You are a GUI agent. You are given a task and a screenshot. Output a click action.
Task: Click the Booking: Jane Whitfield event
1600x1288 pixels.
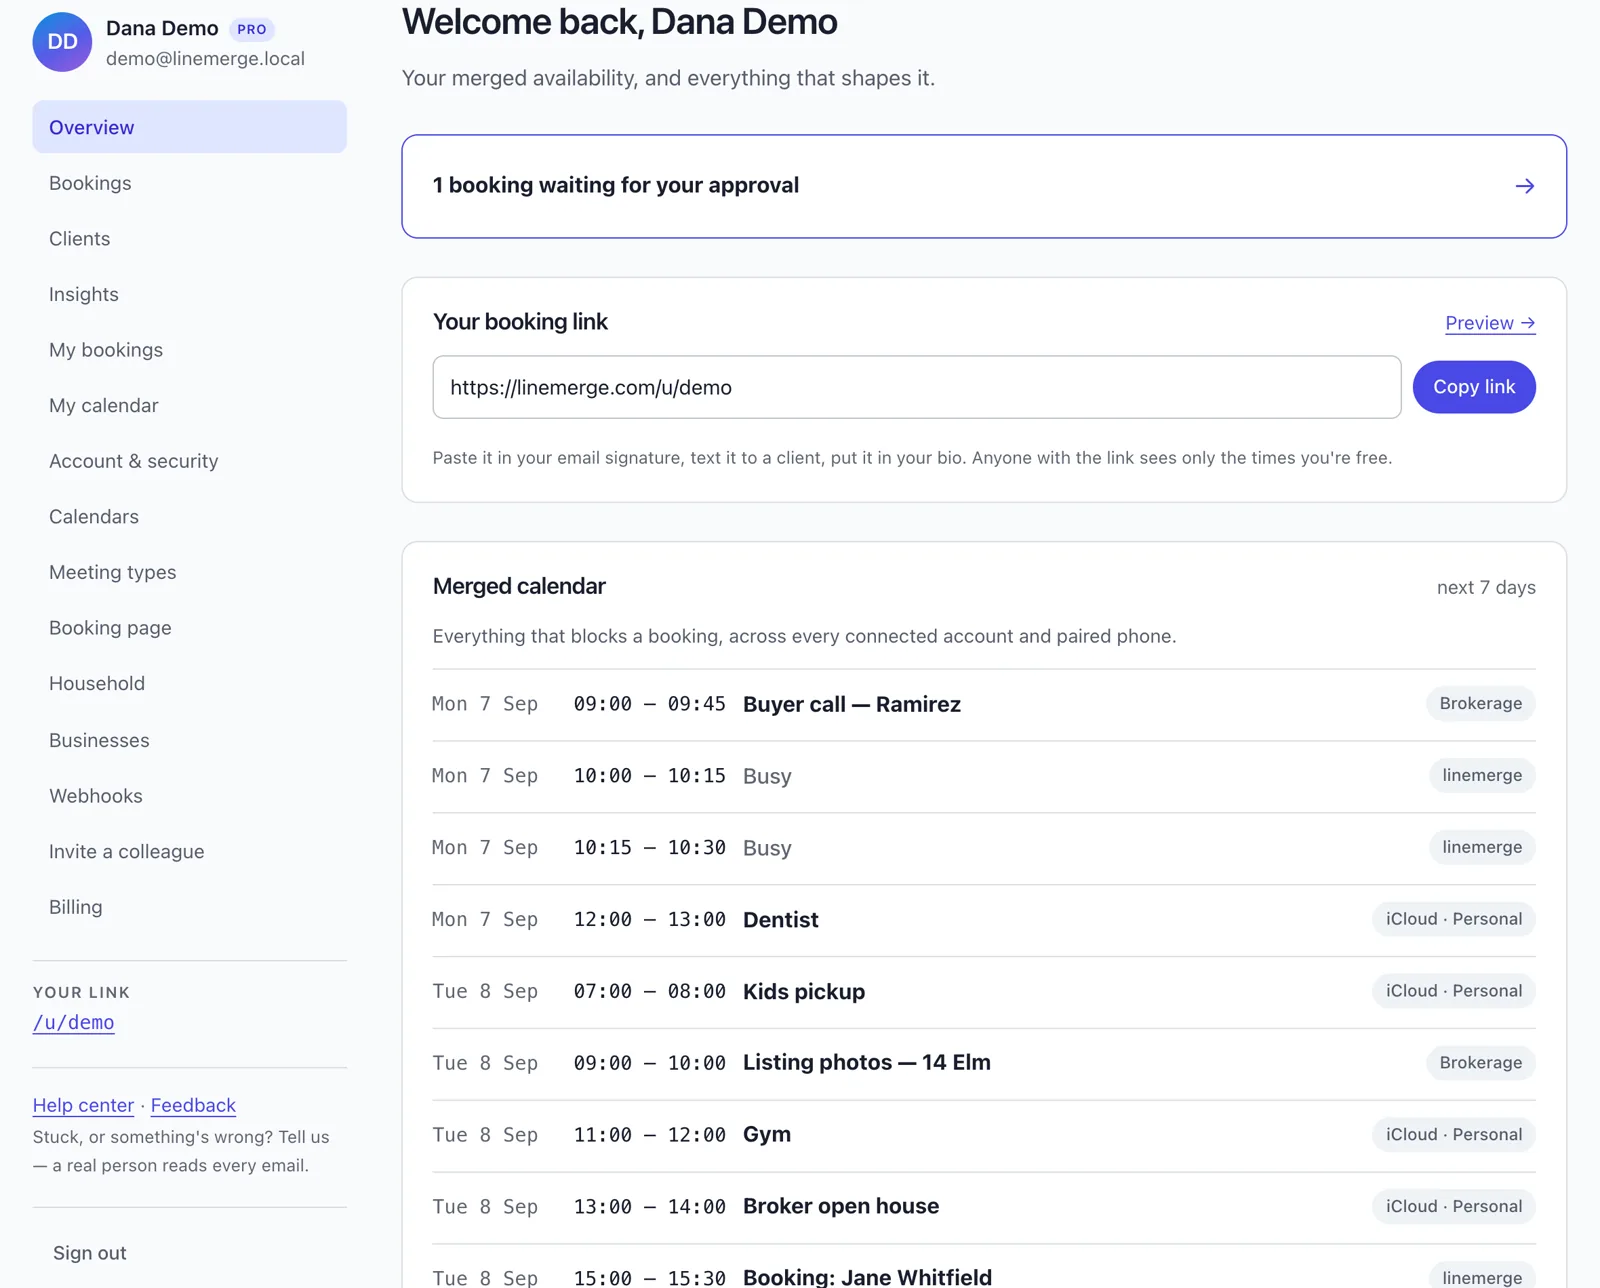[x=867, y=1277]
